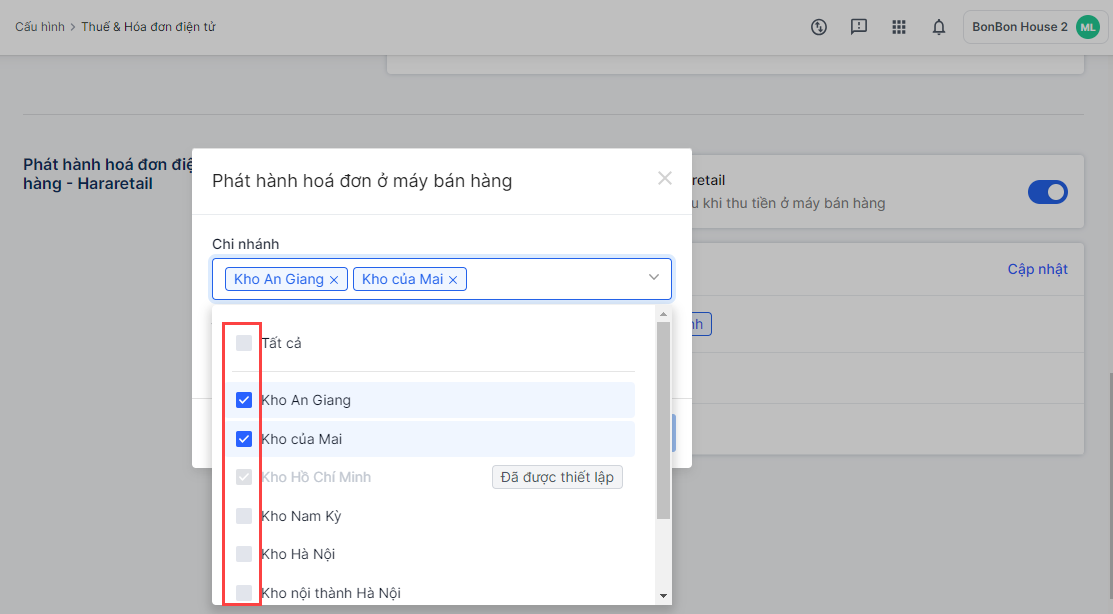Click the Cập nhật link

pos(1037,269)
